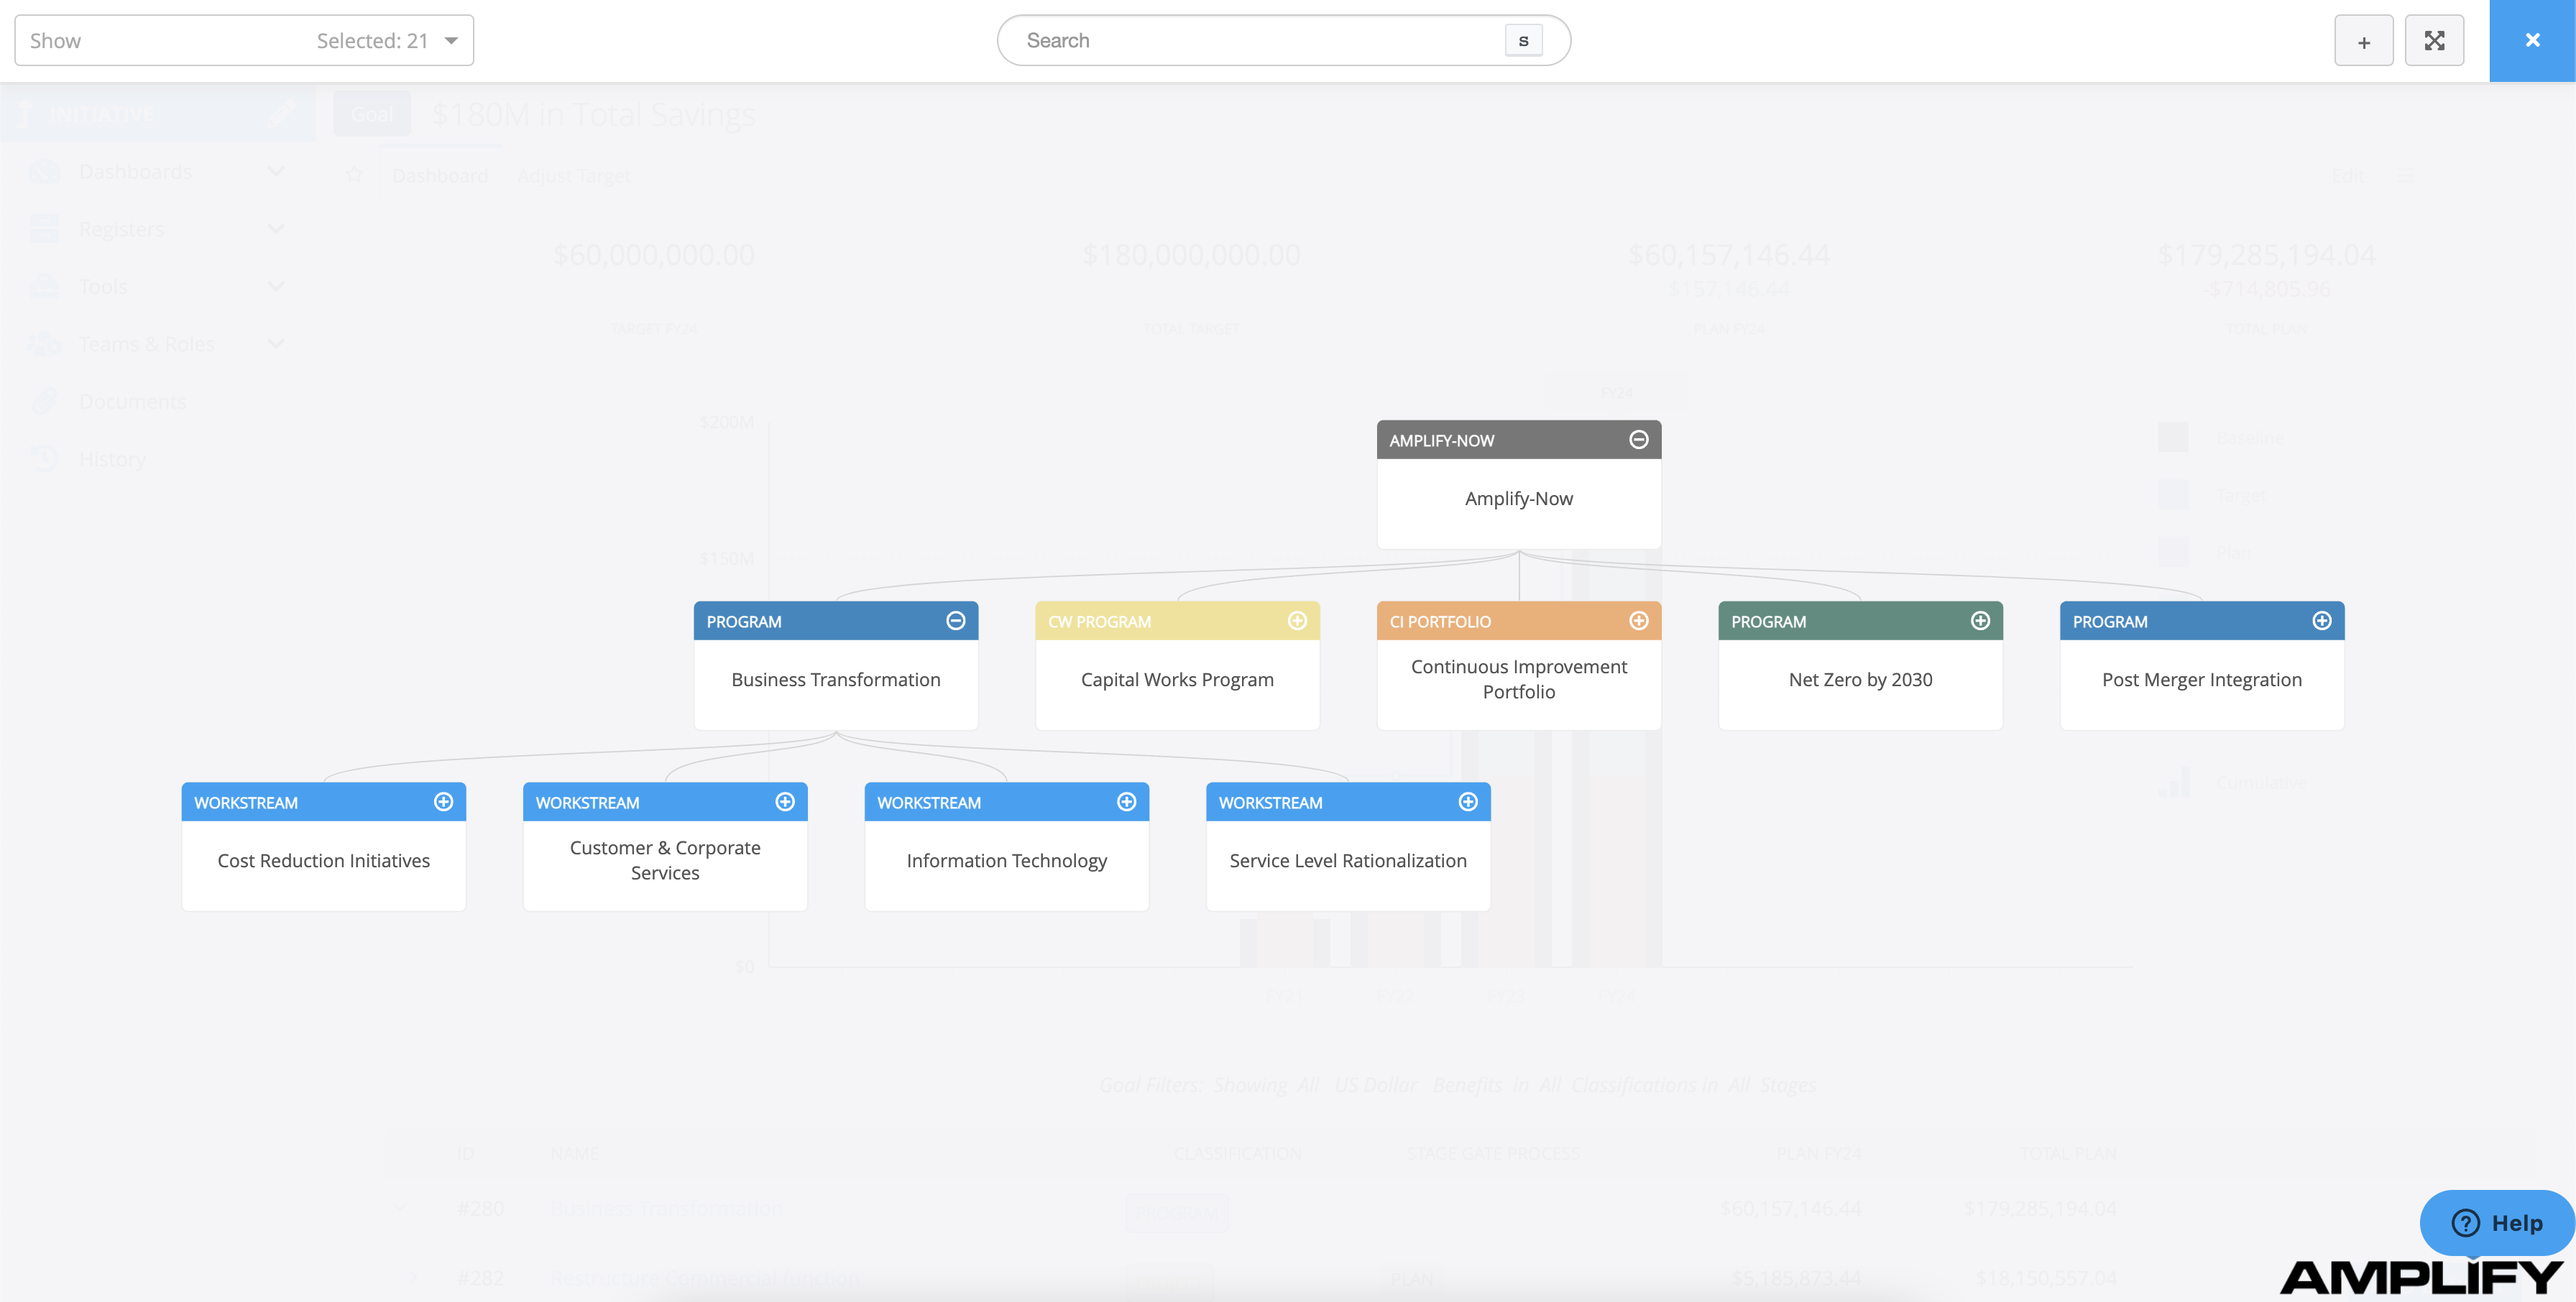Select the Amplify-Now card body

coord(1519,503)
